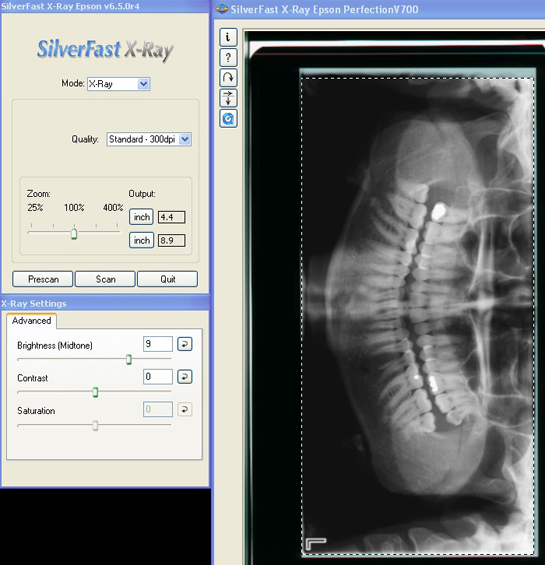The image size is (545, 565).
Task: Flip the image with the mirror arrows icon
Action: point(228,98)
